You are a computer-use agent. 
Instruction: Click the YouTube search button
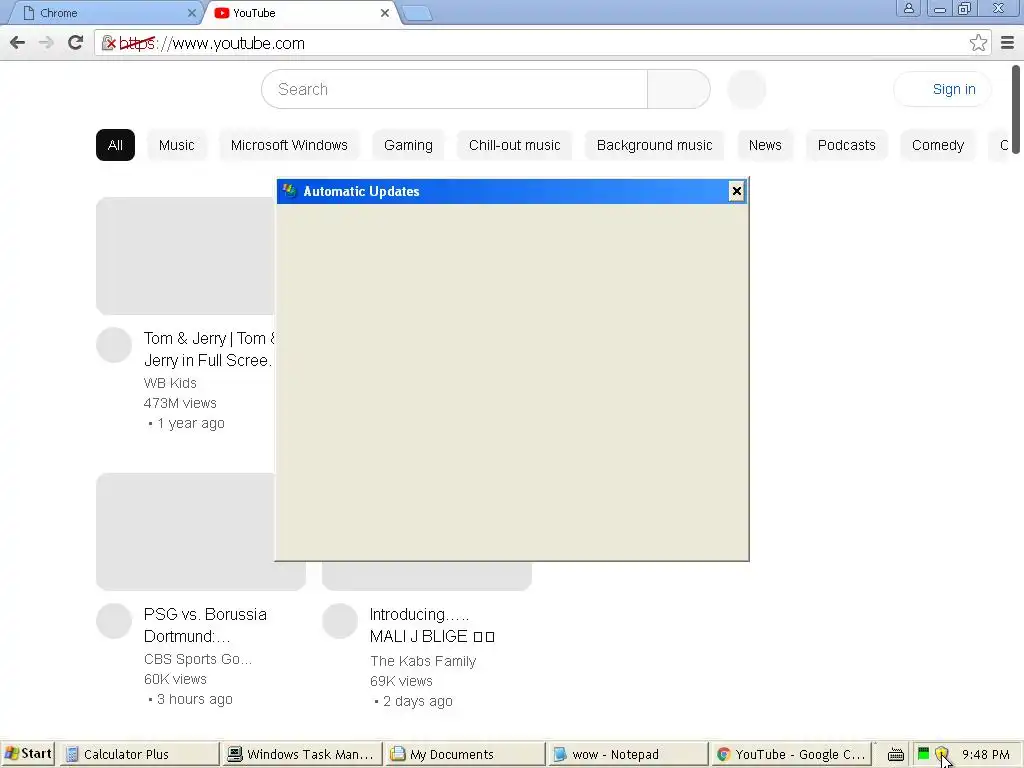[679, 89]
